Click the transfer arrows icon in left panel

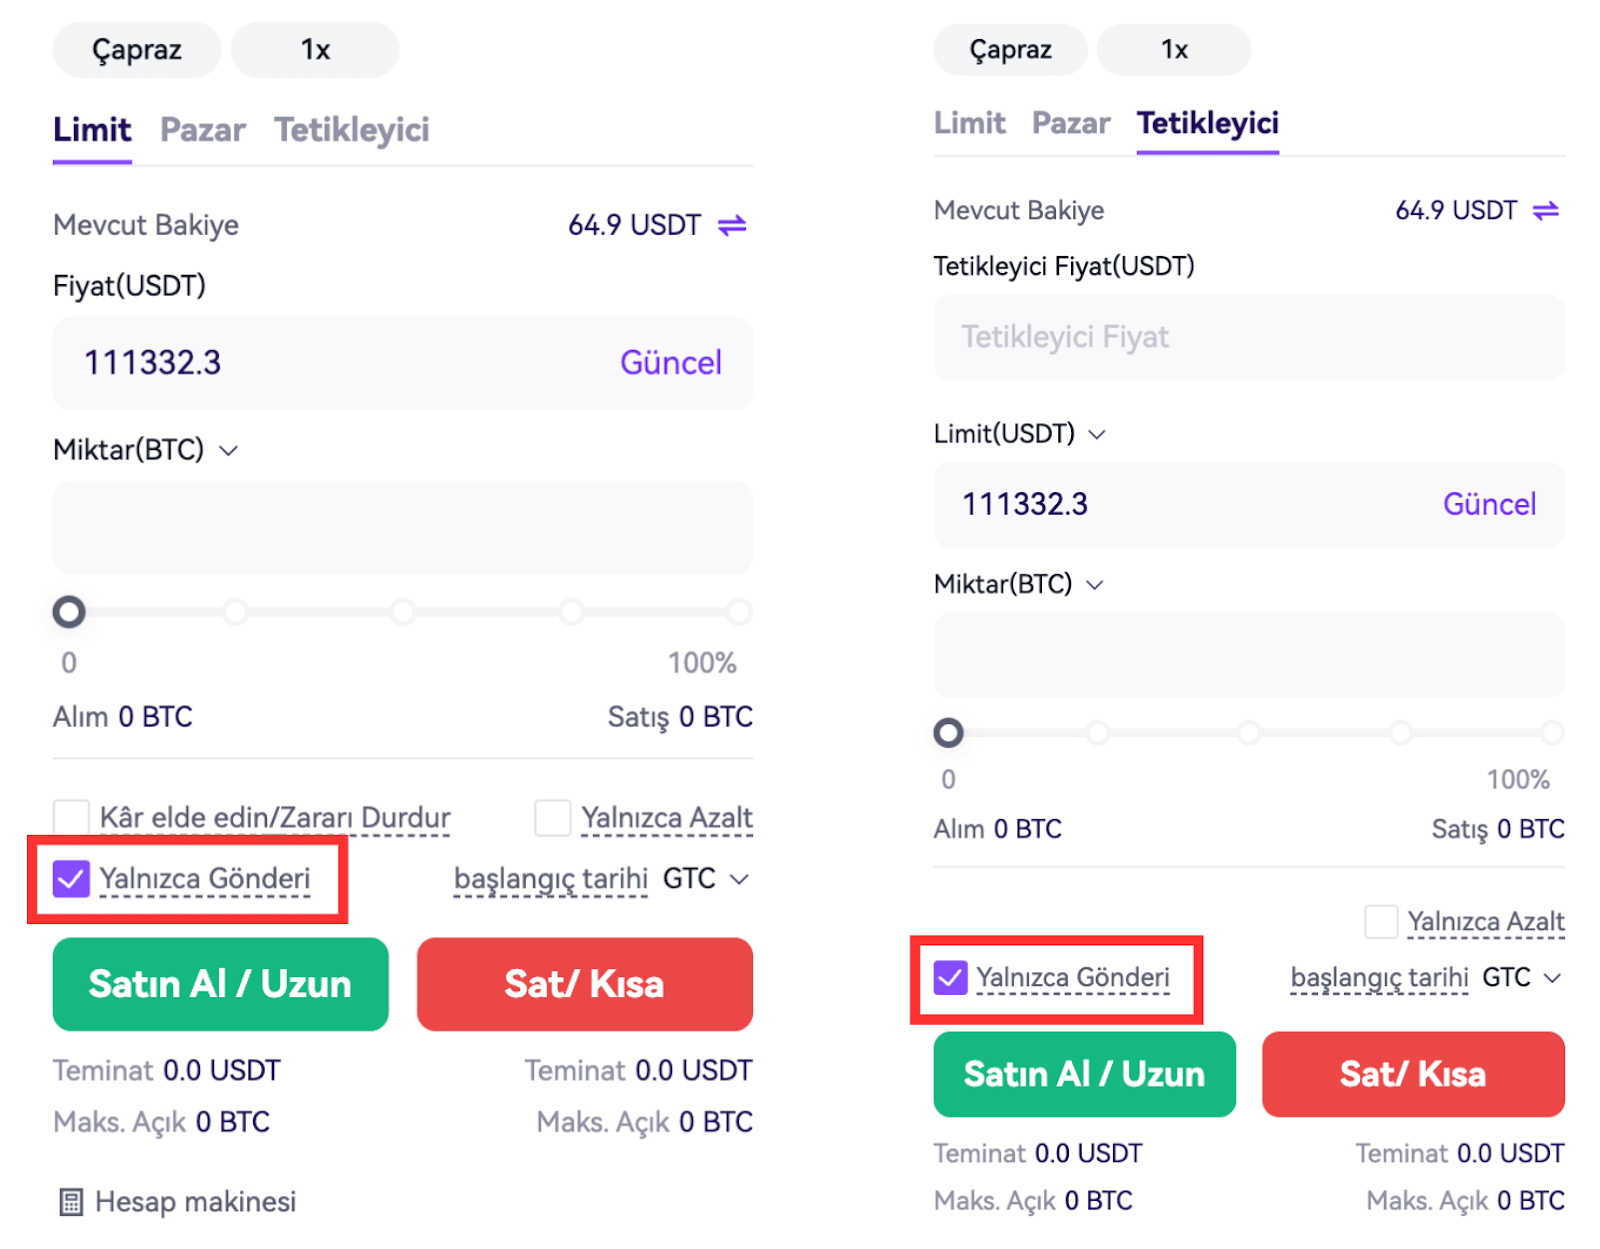point(732,226)
